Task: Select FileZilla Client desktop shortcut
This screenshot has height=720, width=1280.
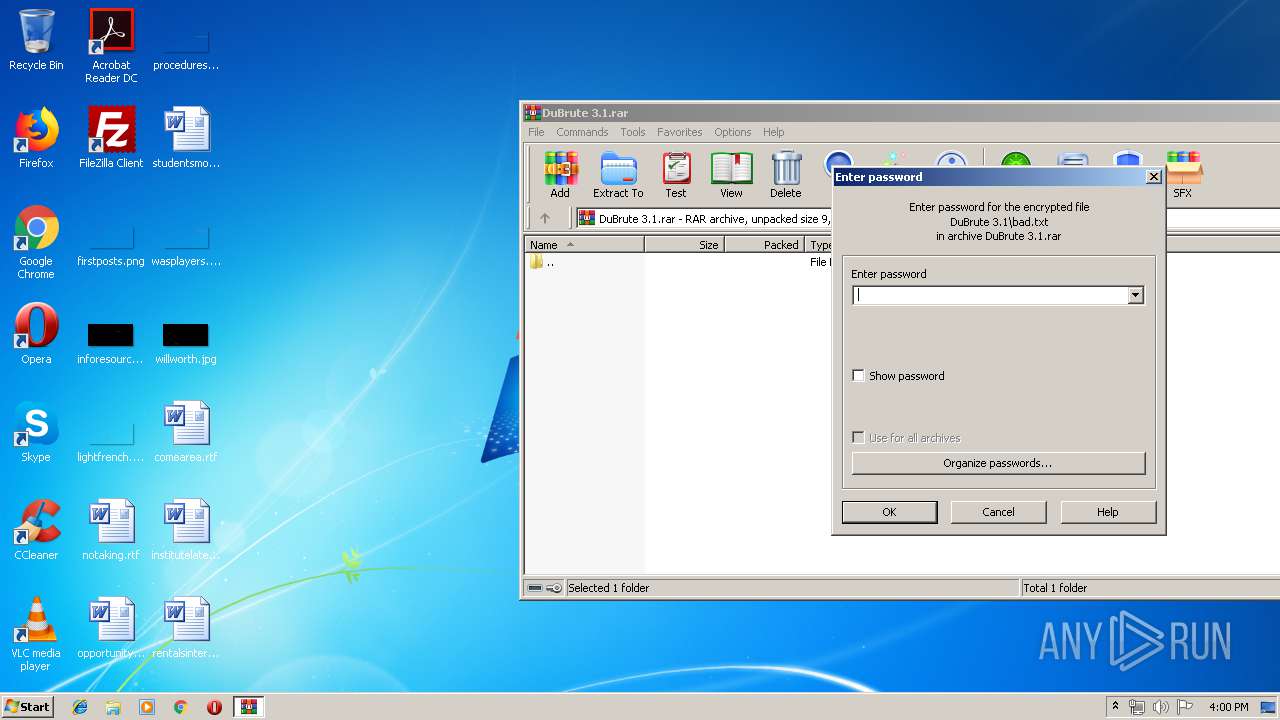Action: [111, 138]
